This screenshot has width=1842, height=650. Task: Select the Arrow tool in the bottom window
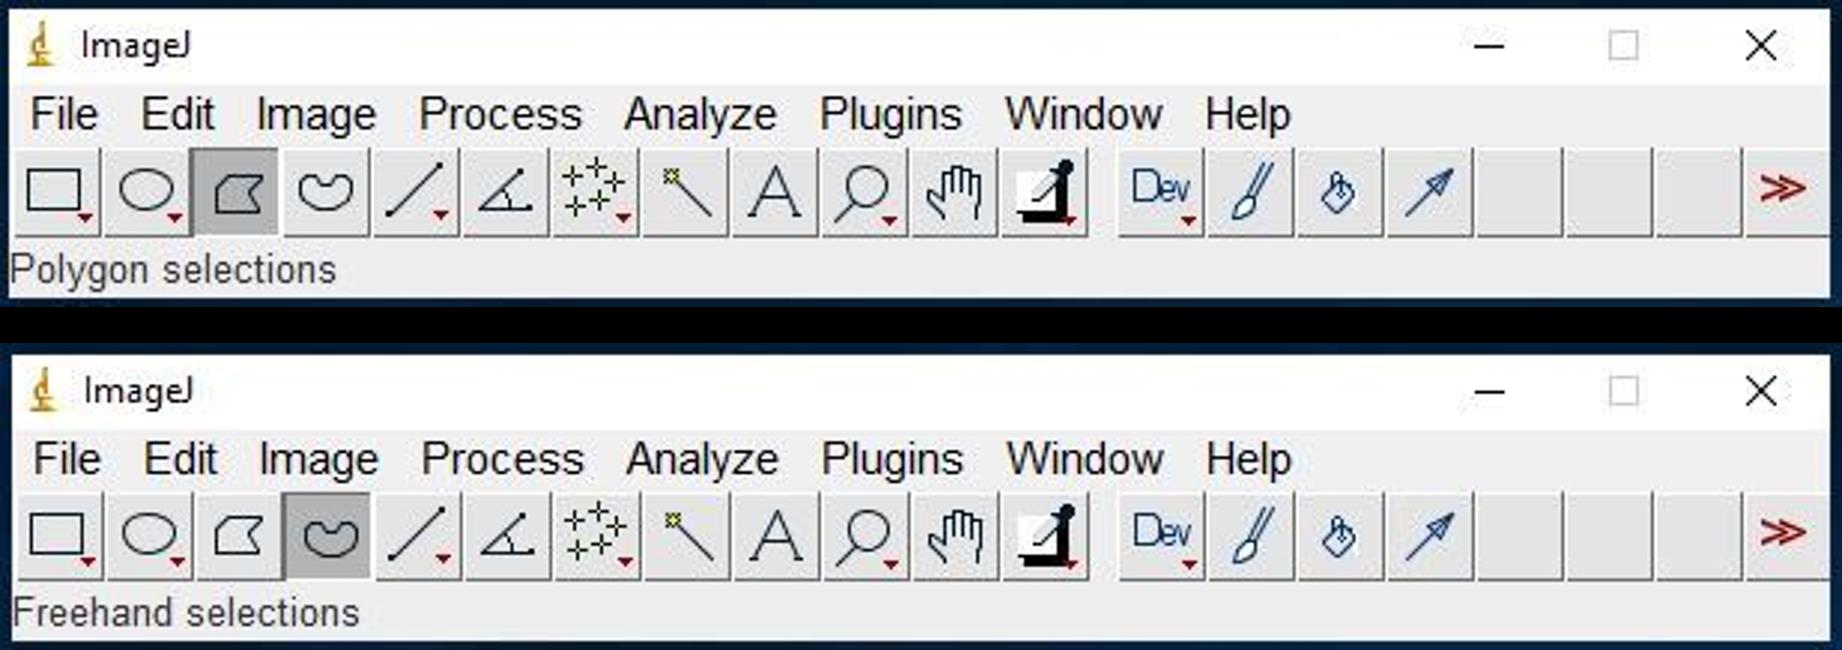pos(1431,536)
